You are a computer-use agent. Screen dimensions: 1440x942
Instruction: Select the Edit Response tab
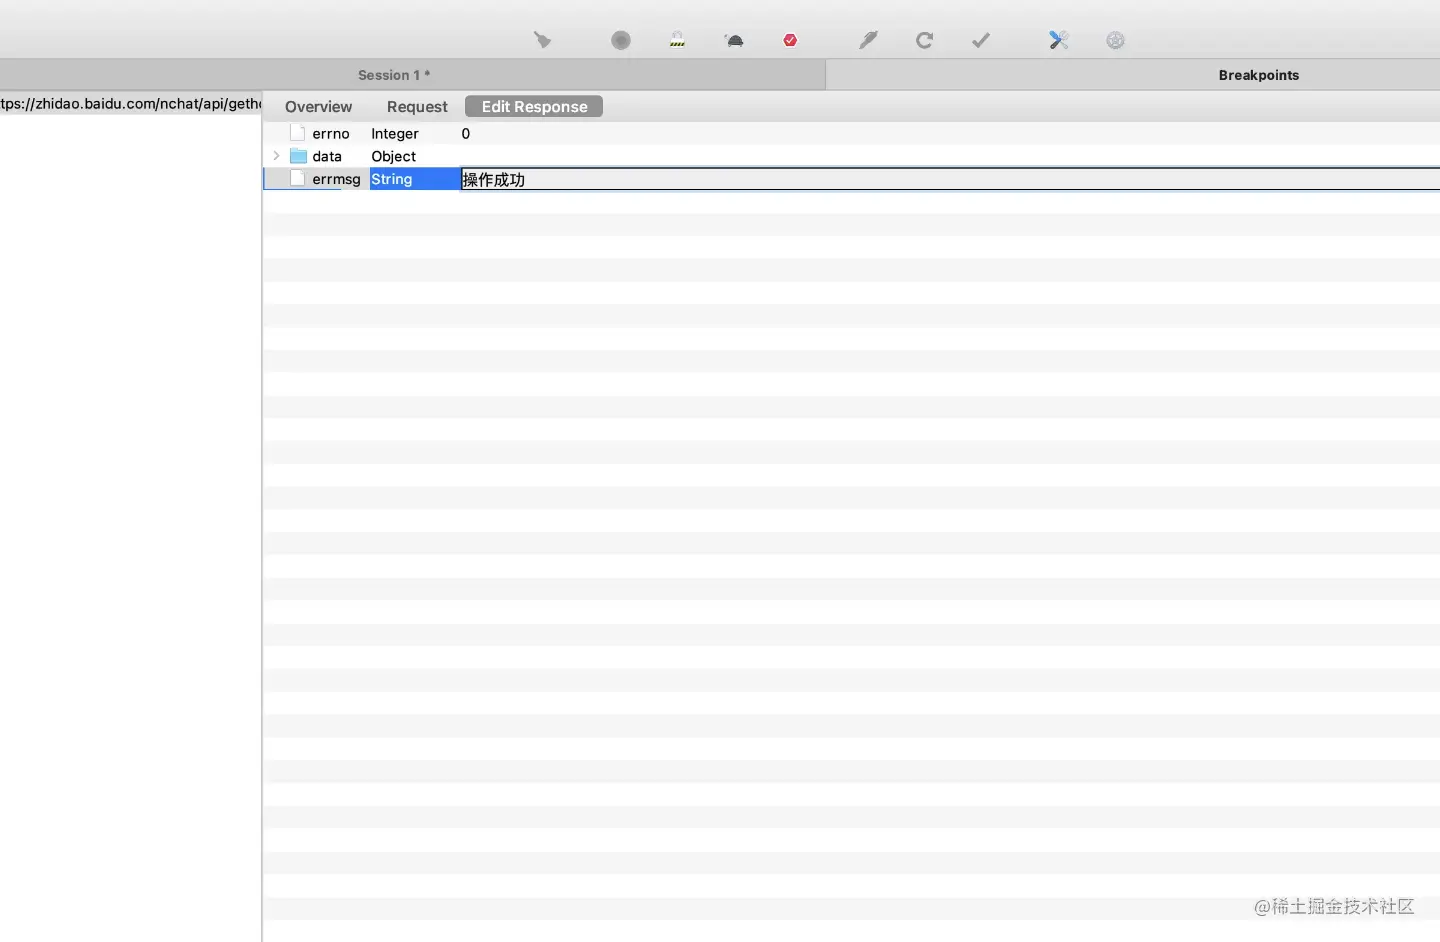[534, 107]
